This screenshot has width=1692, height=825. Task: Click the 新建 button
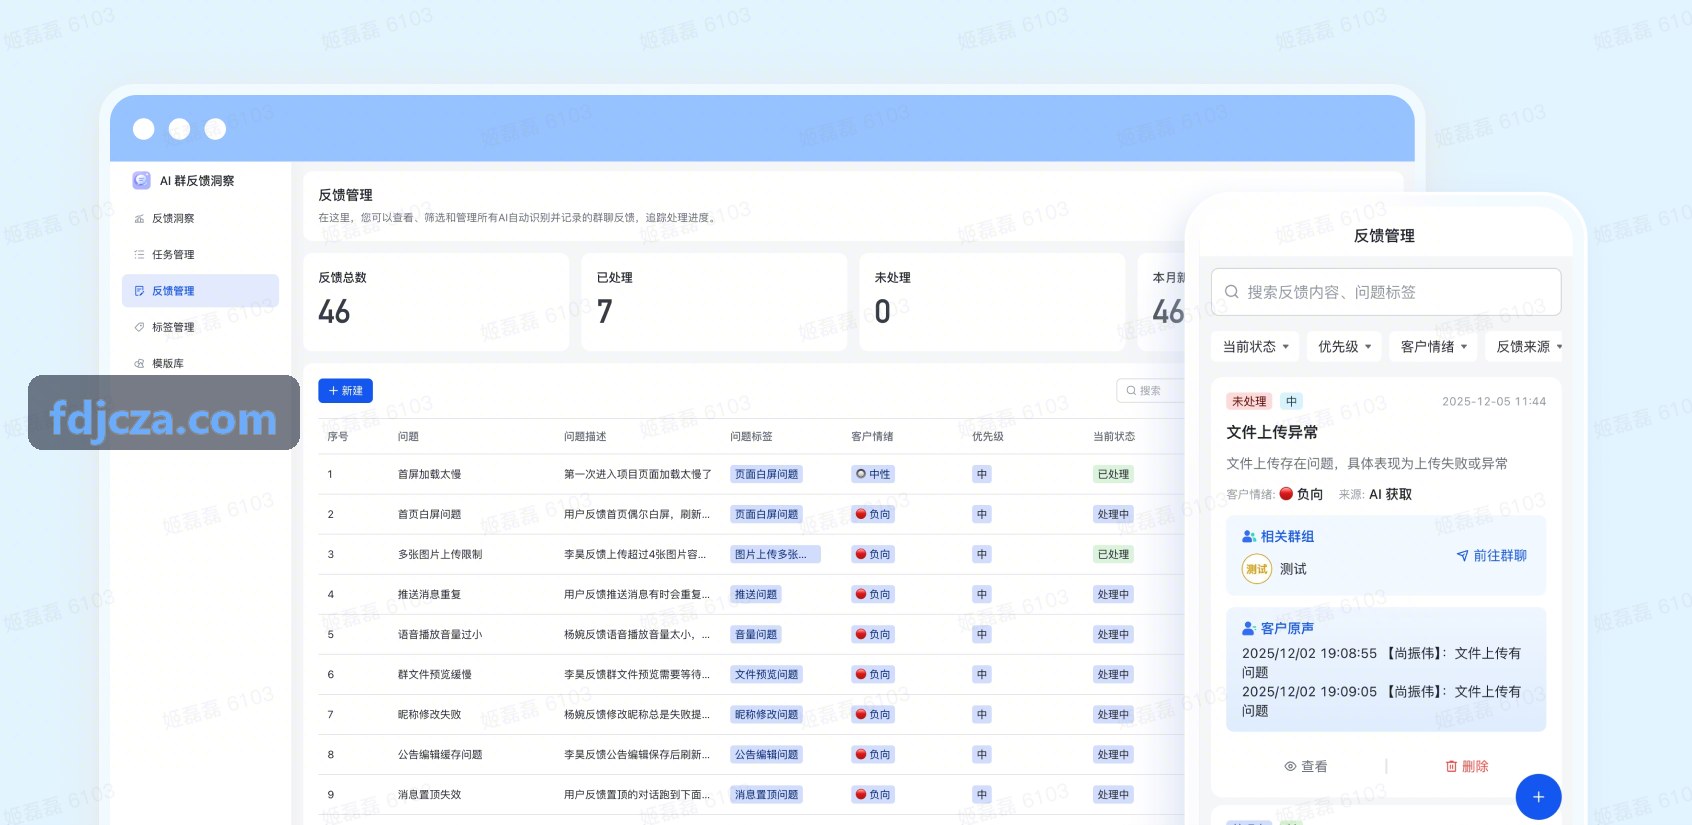click(345, 391)
